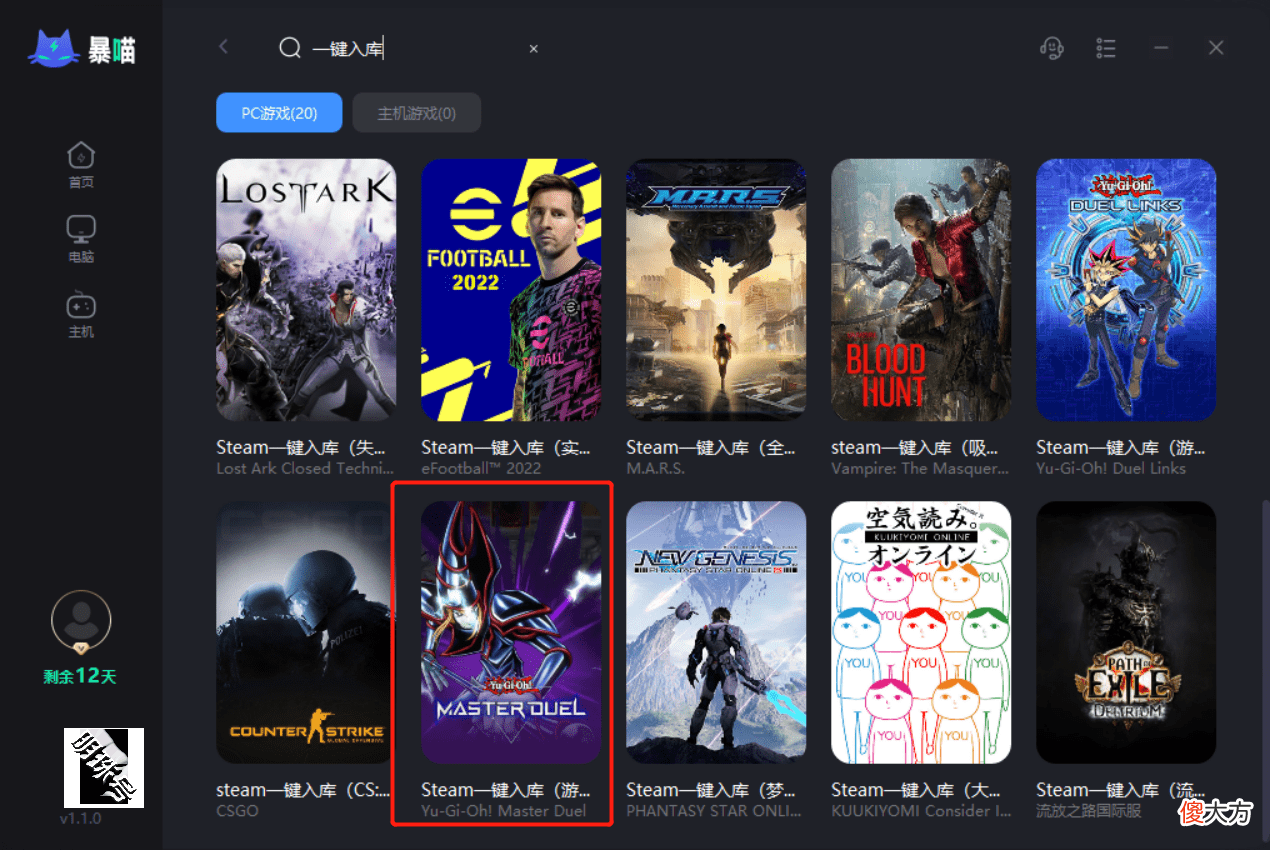Close the 暴喵 window
1270x850 pixels.
coord(1216,48)
